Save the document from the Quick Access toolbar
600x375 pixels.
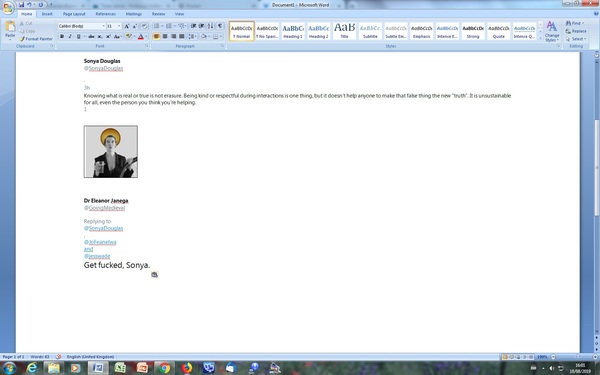pyautogui.click(x=21, y=5)
